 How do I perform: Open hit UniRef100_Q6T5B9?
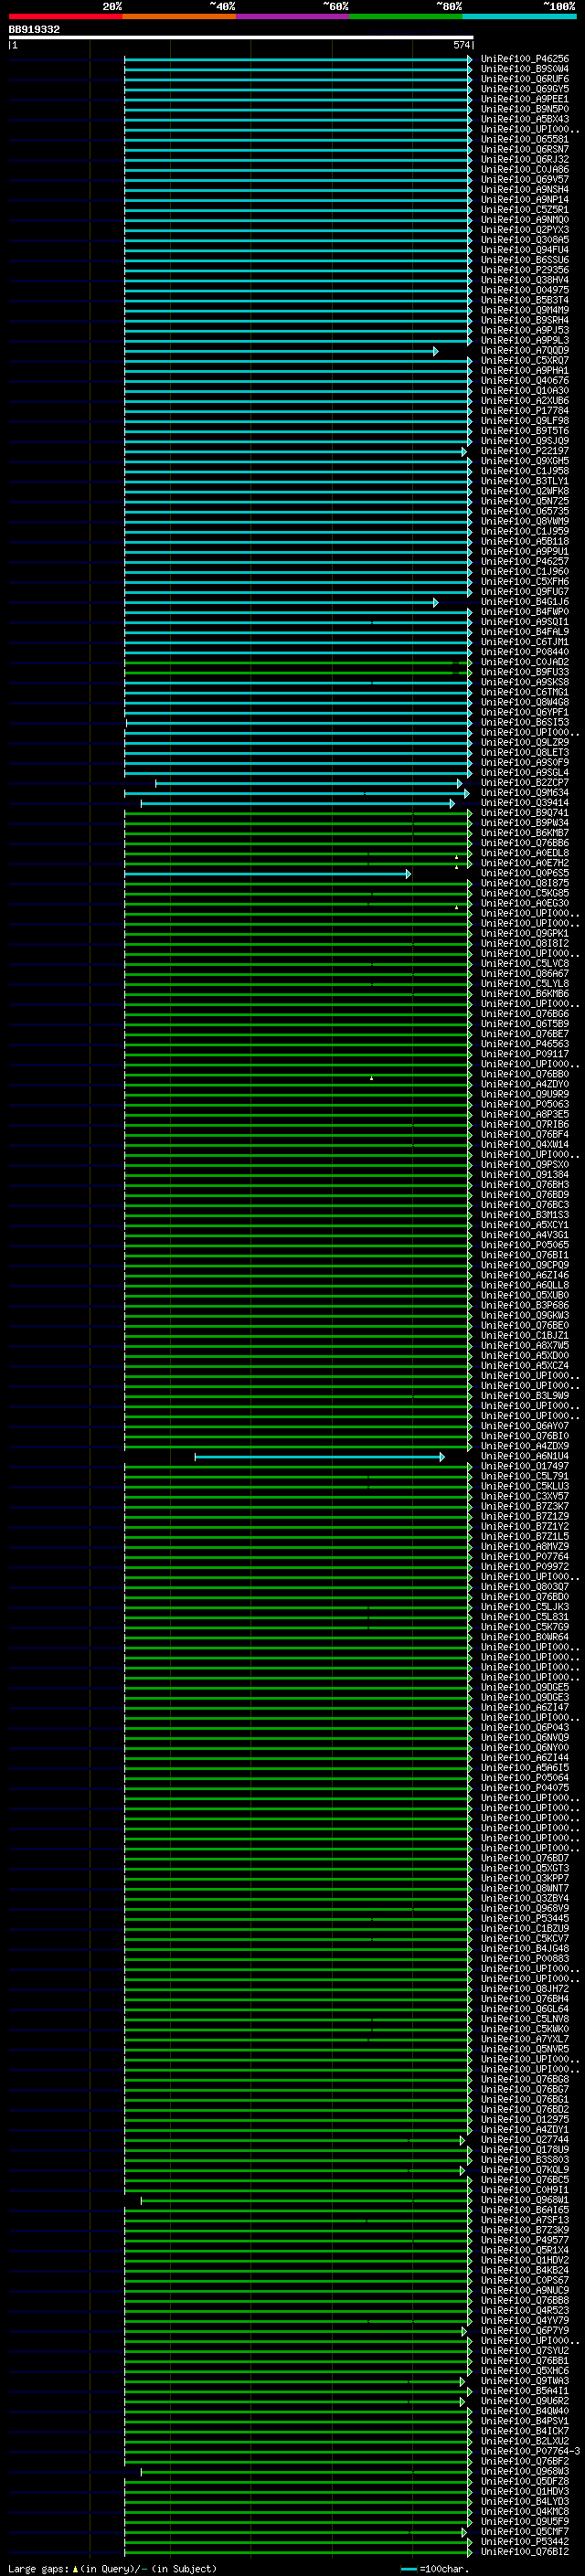coord(524,1024)
